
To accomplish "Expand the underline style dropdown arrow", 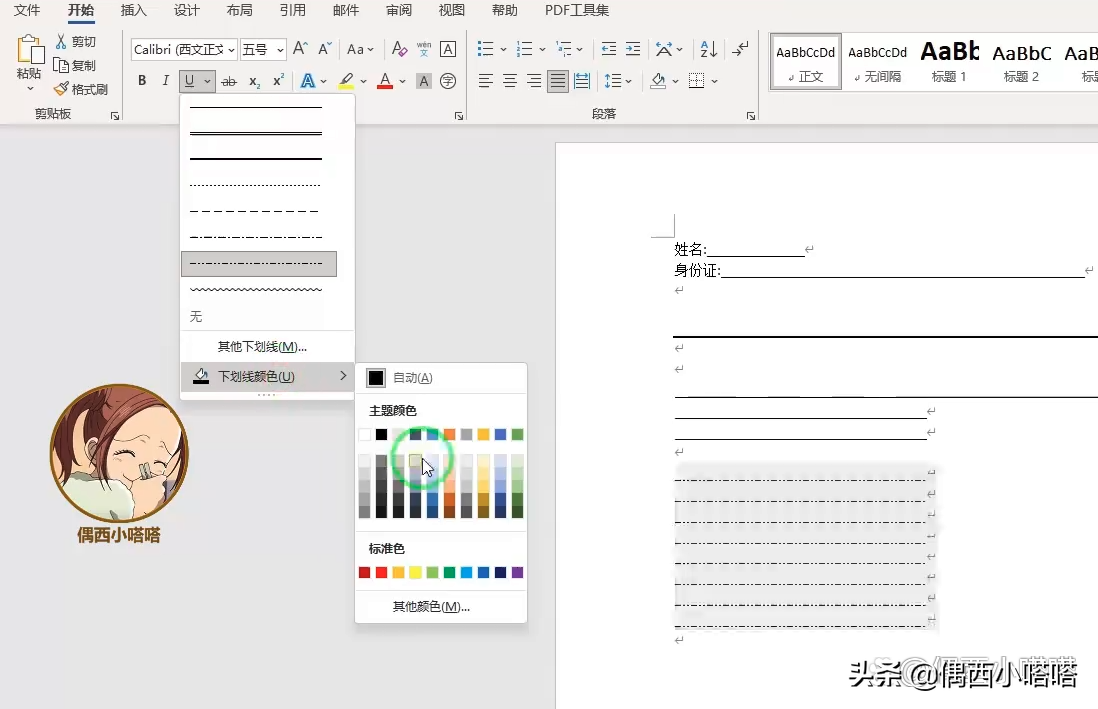I will [207, 81].
